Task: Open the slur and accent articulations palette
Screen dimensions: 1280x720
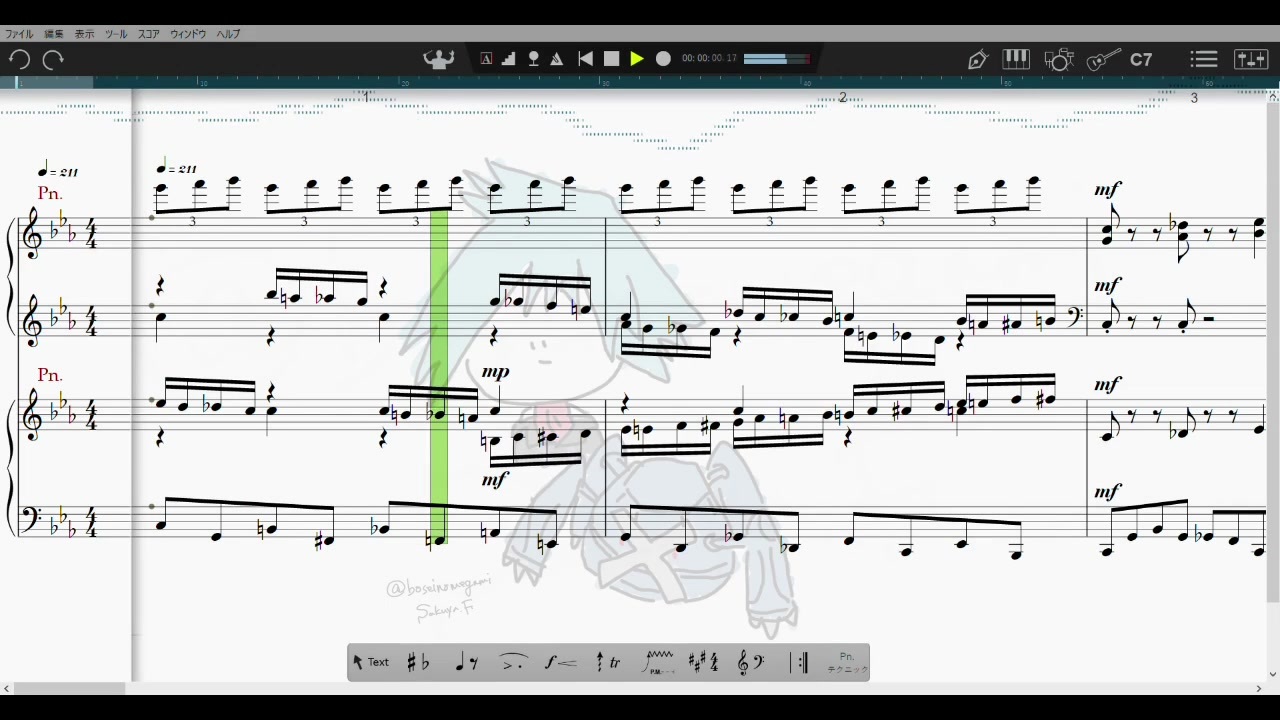Action: (x=513, y=662)
